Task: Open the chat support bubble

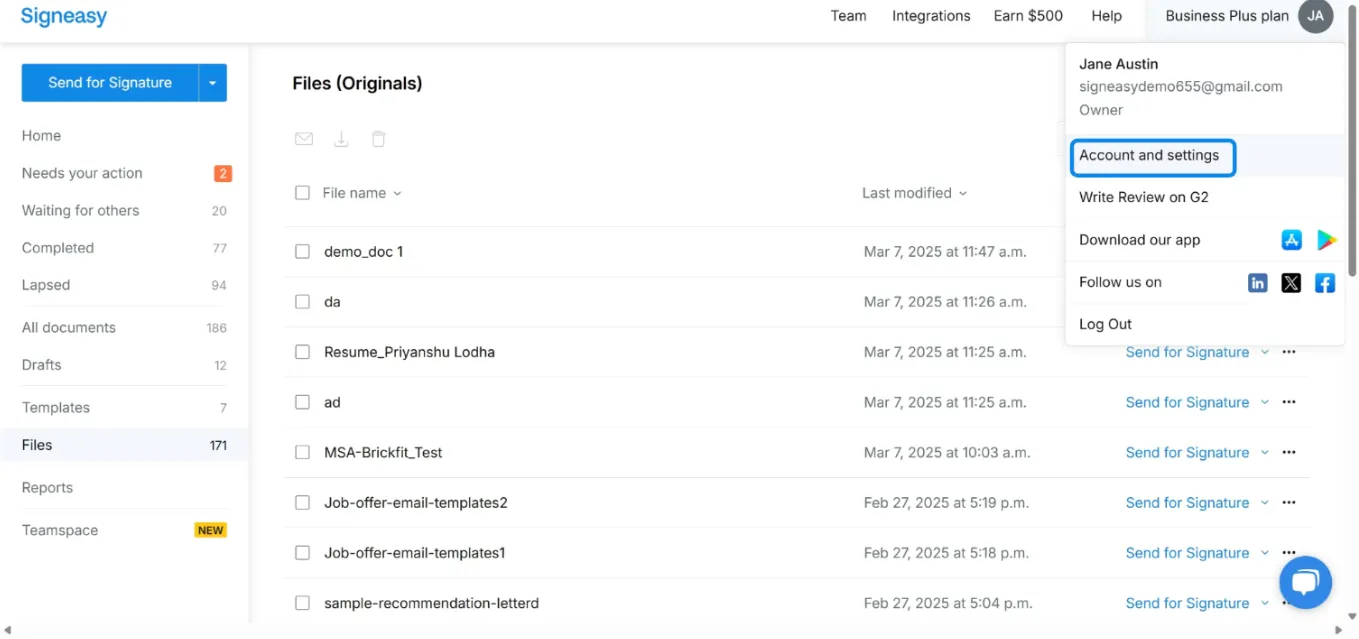Action: (1305, 583)
